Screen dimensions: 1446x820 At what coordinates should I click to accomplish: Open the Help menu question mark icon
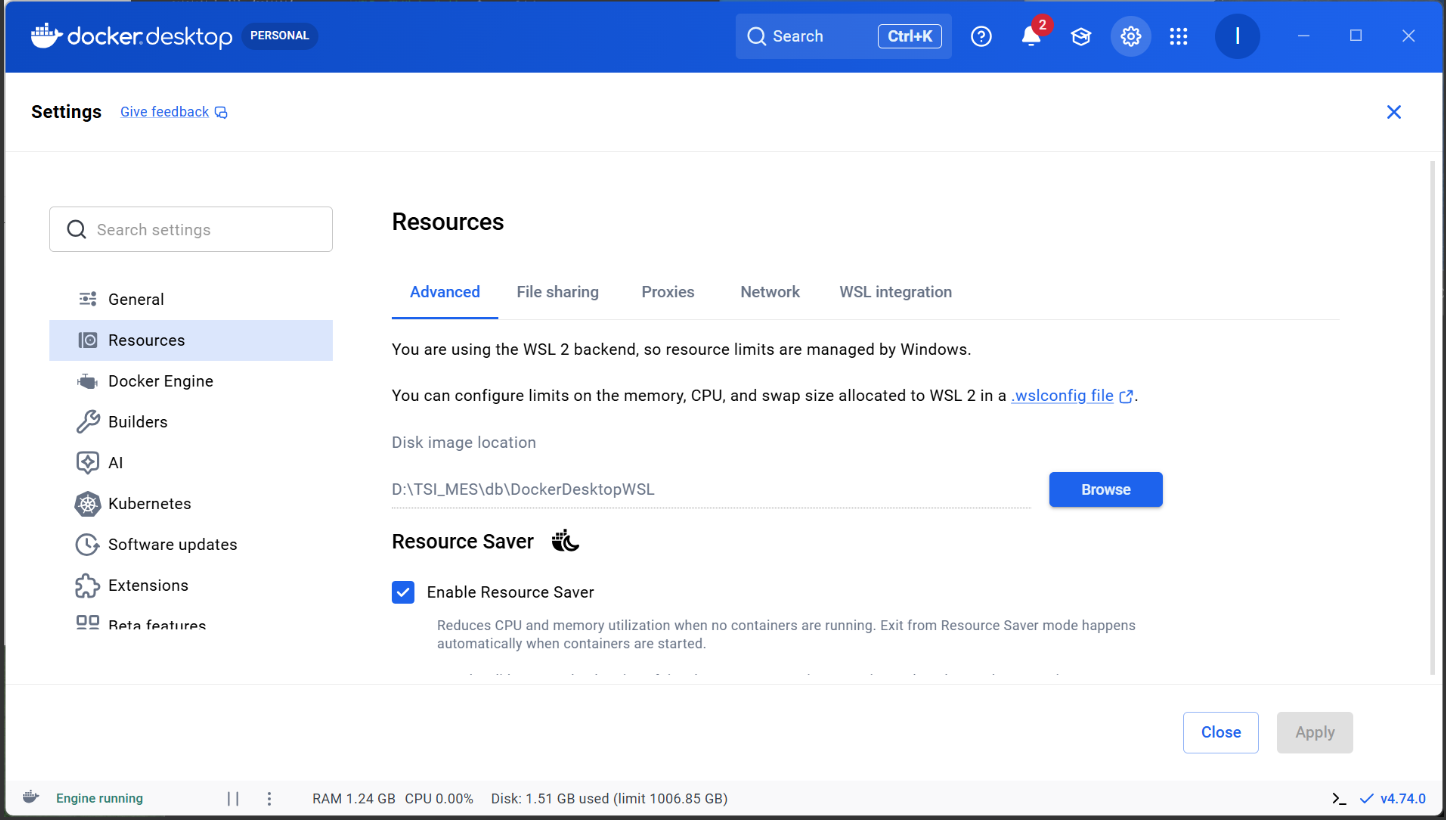pyautogui.click(x=982, y=36)
